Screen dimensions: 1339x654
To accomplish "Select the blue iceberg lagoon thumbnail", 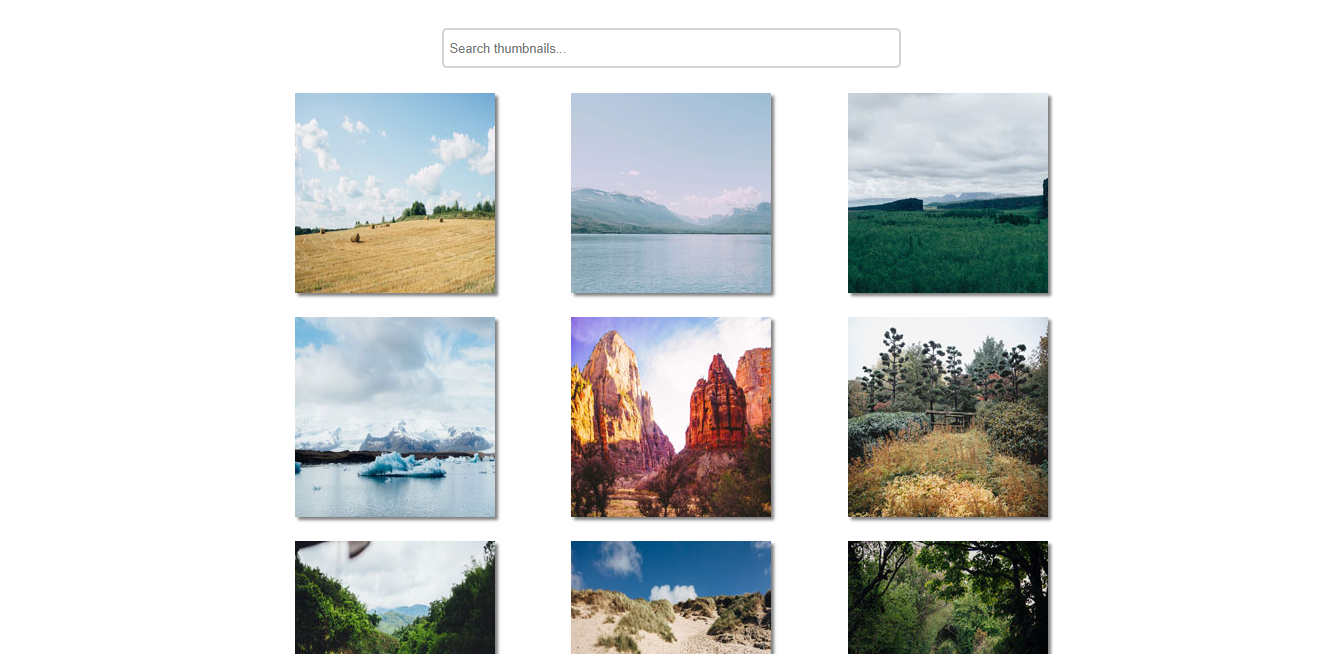I will [x=395, y=417].
